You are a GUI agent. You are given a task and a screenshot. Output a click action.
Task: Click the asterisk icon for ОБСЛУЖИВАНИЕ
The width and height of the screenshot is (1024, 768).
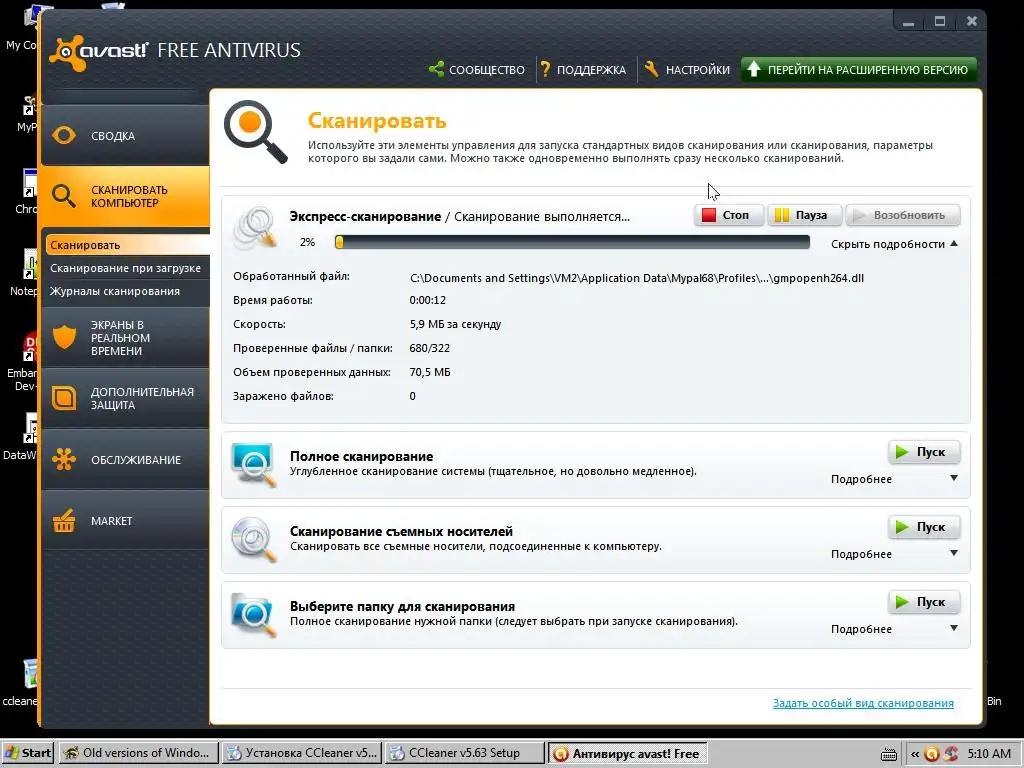64,459
